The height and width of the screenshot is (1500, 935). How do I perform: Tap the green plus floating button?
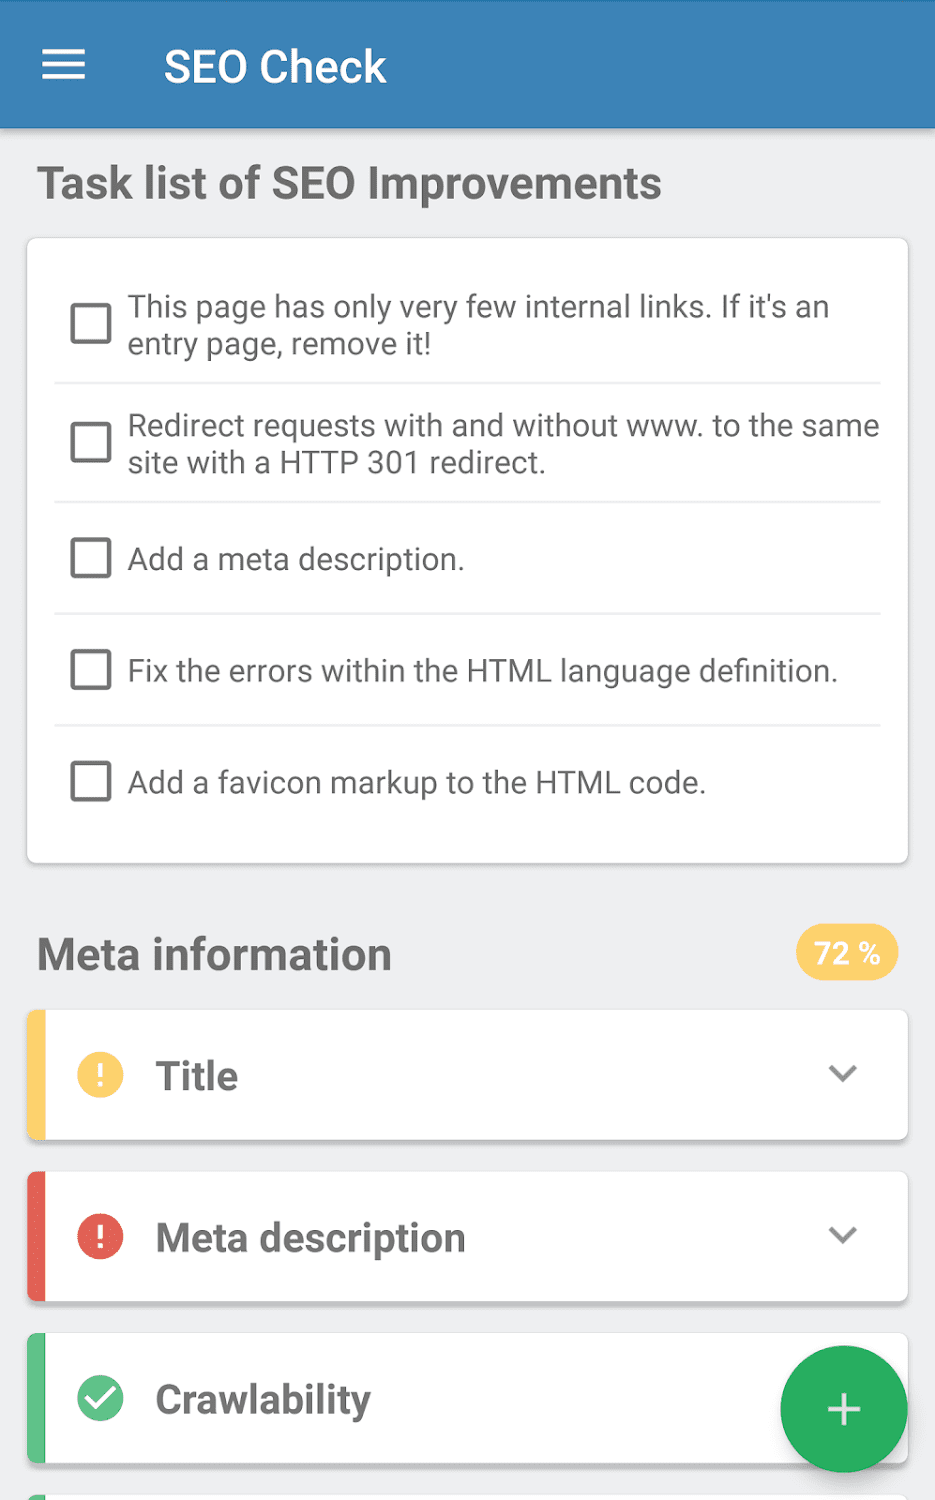[843, 1409]
